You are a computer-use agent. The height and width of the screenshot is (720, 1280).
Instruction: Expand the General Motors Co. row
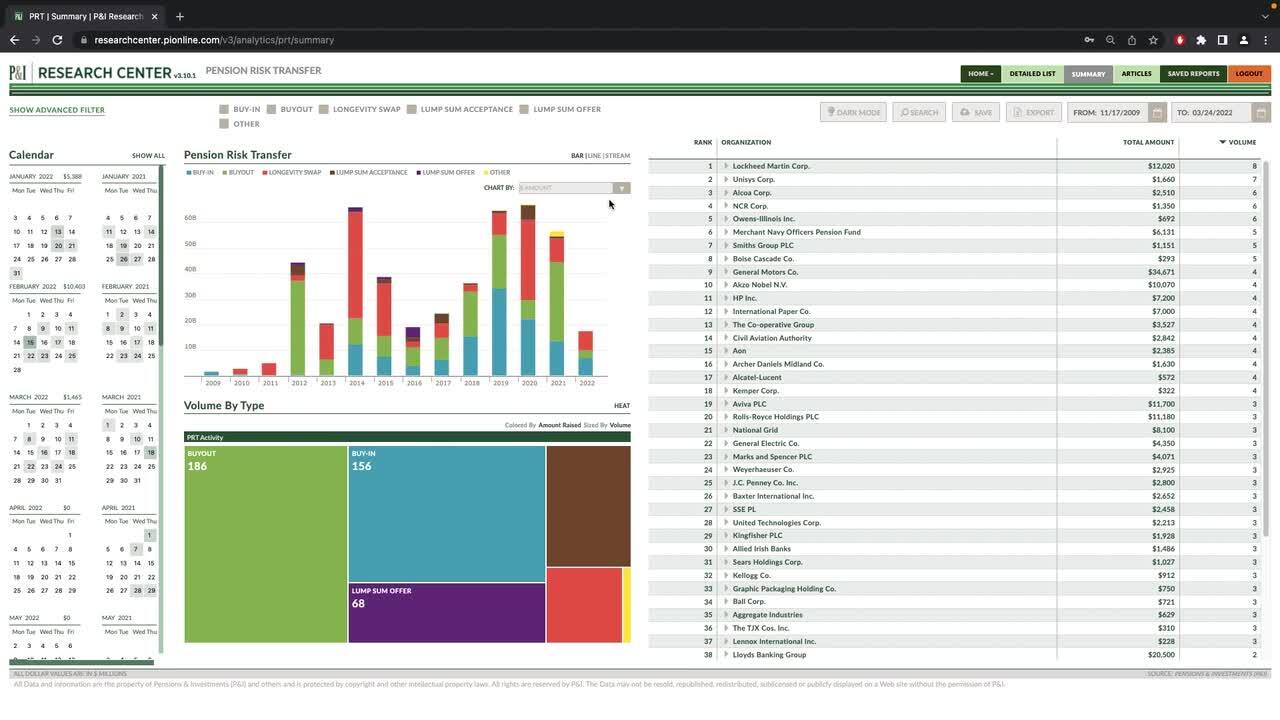[x=726, y=272]
